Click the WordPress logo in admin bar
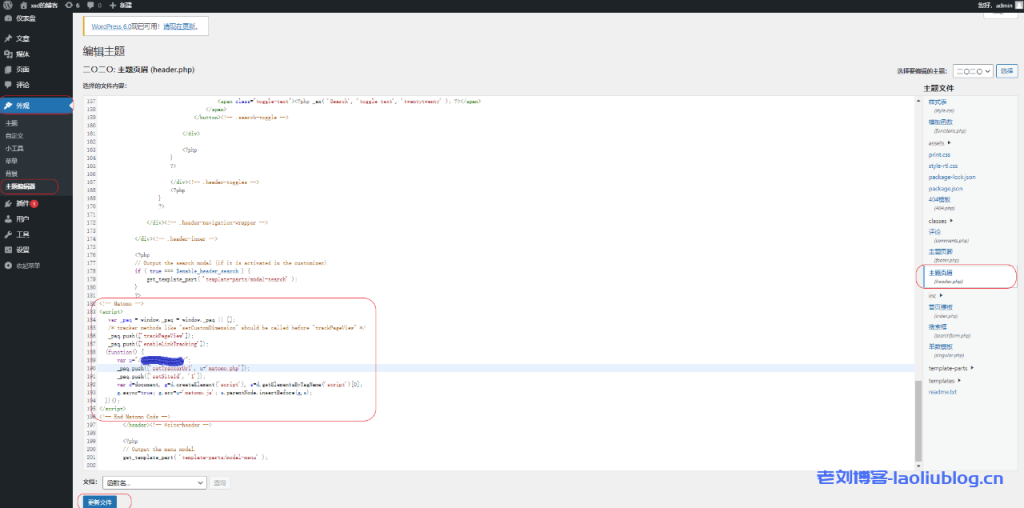The height and width of the screenshot is (508, 1024). [x=7, y=5]
